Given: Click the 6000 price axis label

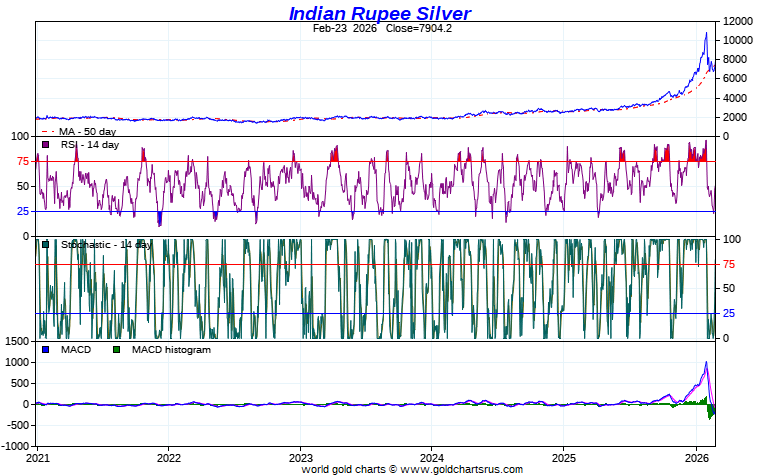Looking at the screenshot, I should click(x=735, y=79).
